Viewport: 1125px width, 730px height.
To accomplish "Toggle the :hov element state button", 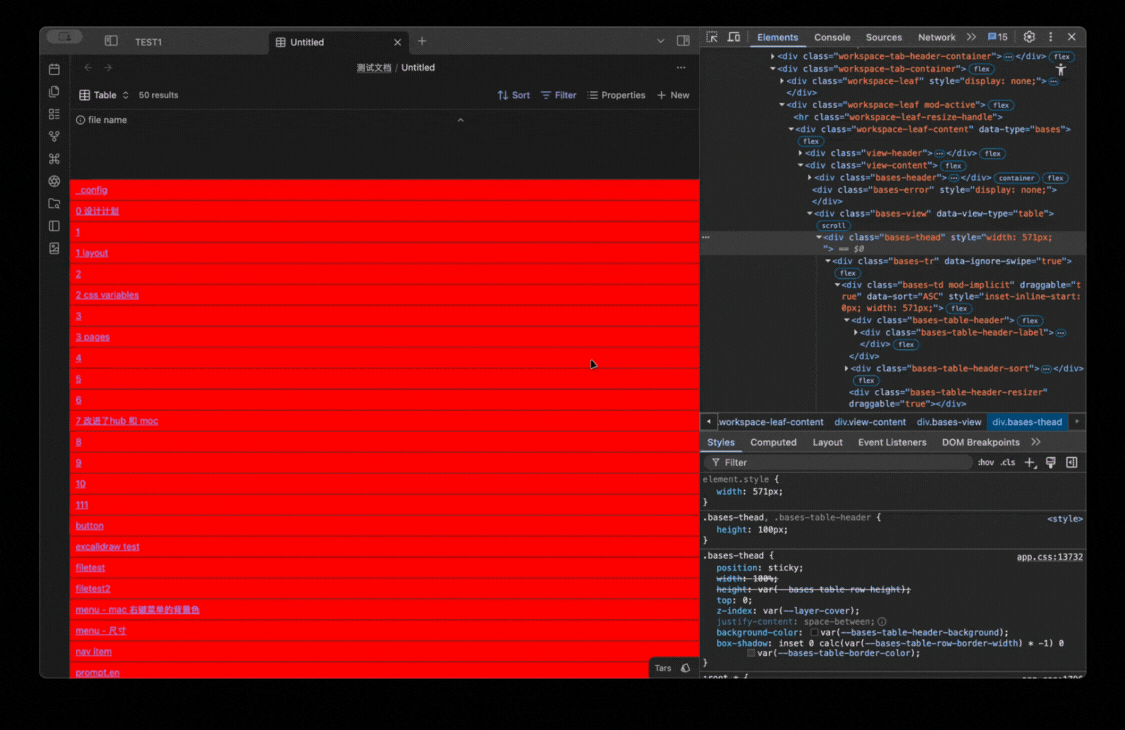I will click(985, 463).
